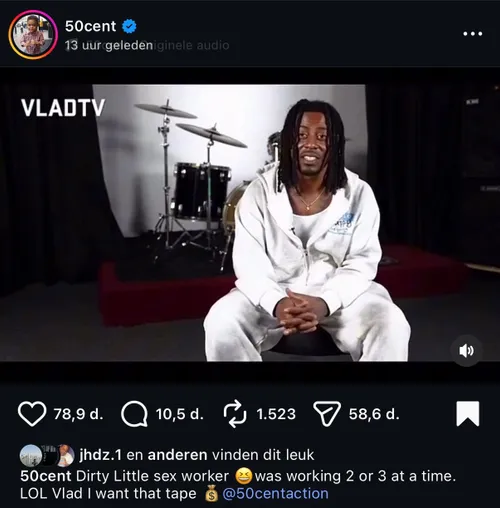Screen dimensions: 500x508
Task: Open the 50cent username in the header
Action: coord(90,26)
